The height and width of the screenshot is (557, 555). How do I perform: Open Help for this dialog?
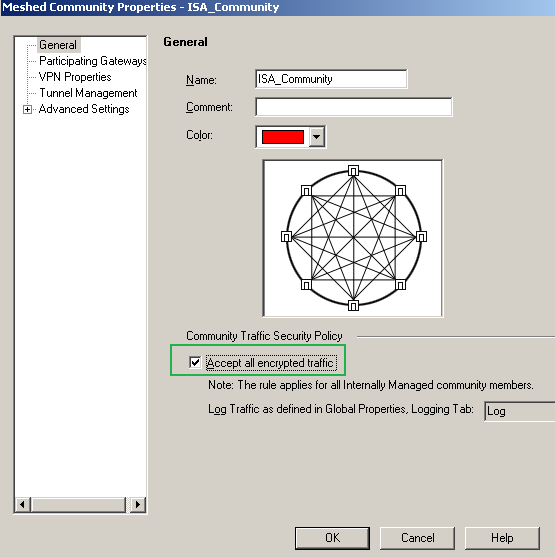[502, 538]
